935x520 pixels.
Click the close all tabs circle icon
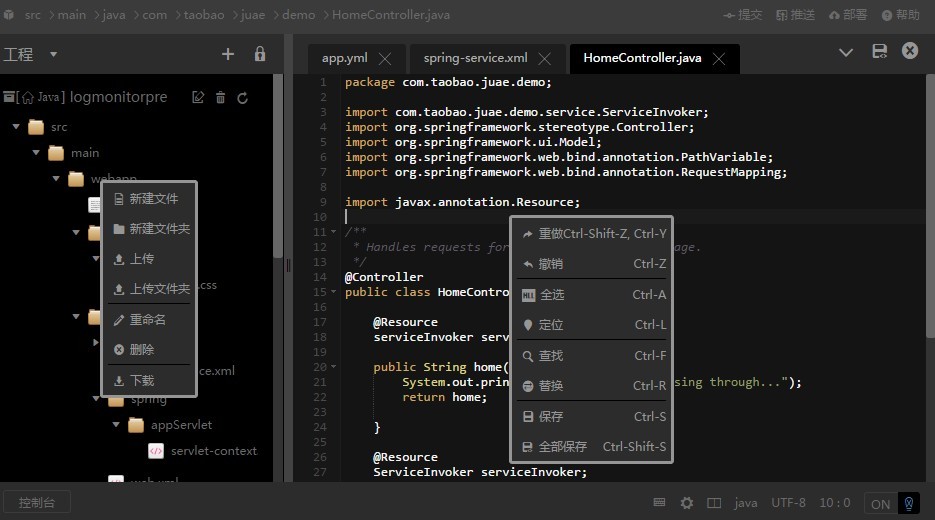coord(910,51)
